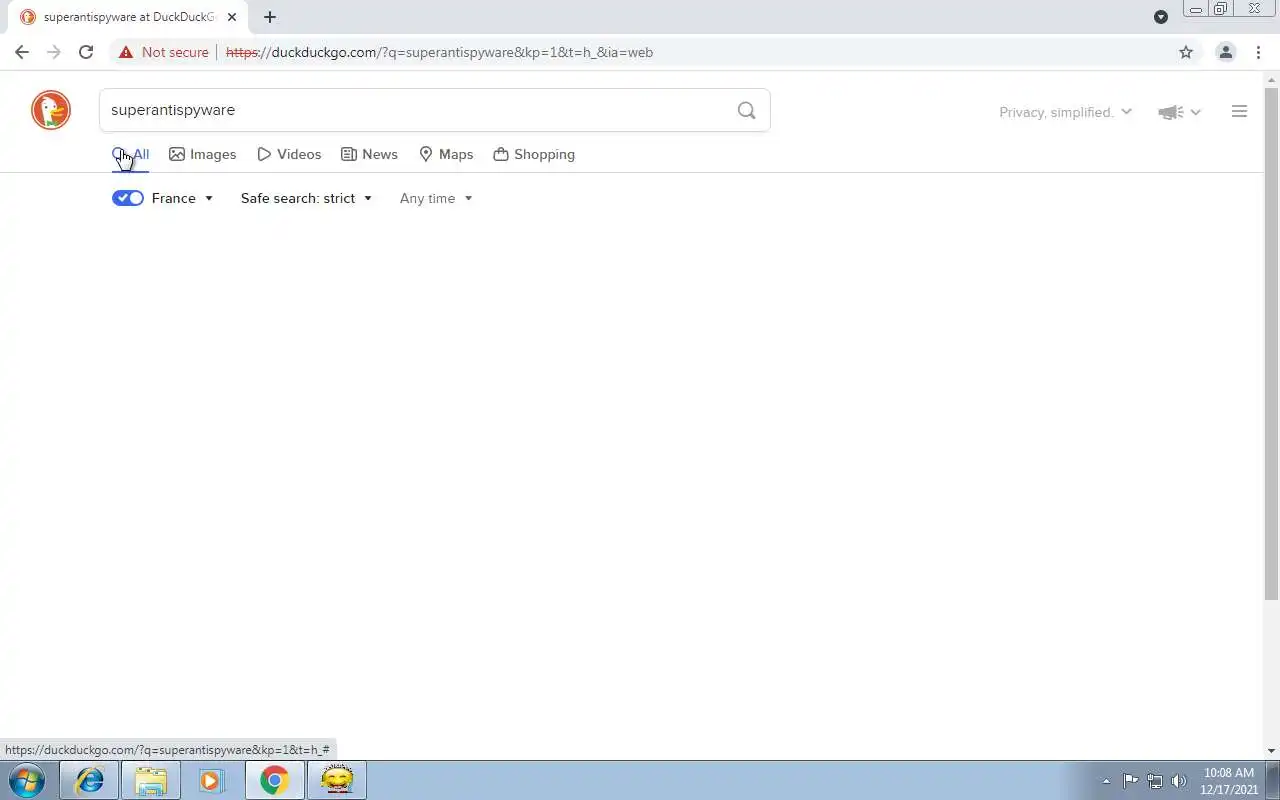The height and width of the screenshot is (800, 1280).
Task: Open the France region dropdown
Action: [183, 198]
